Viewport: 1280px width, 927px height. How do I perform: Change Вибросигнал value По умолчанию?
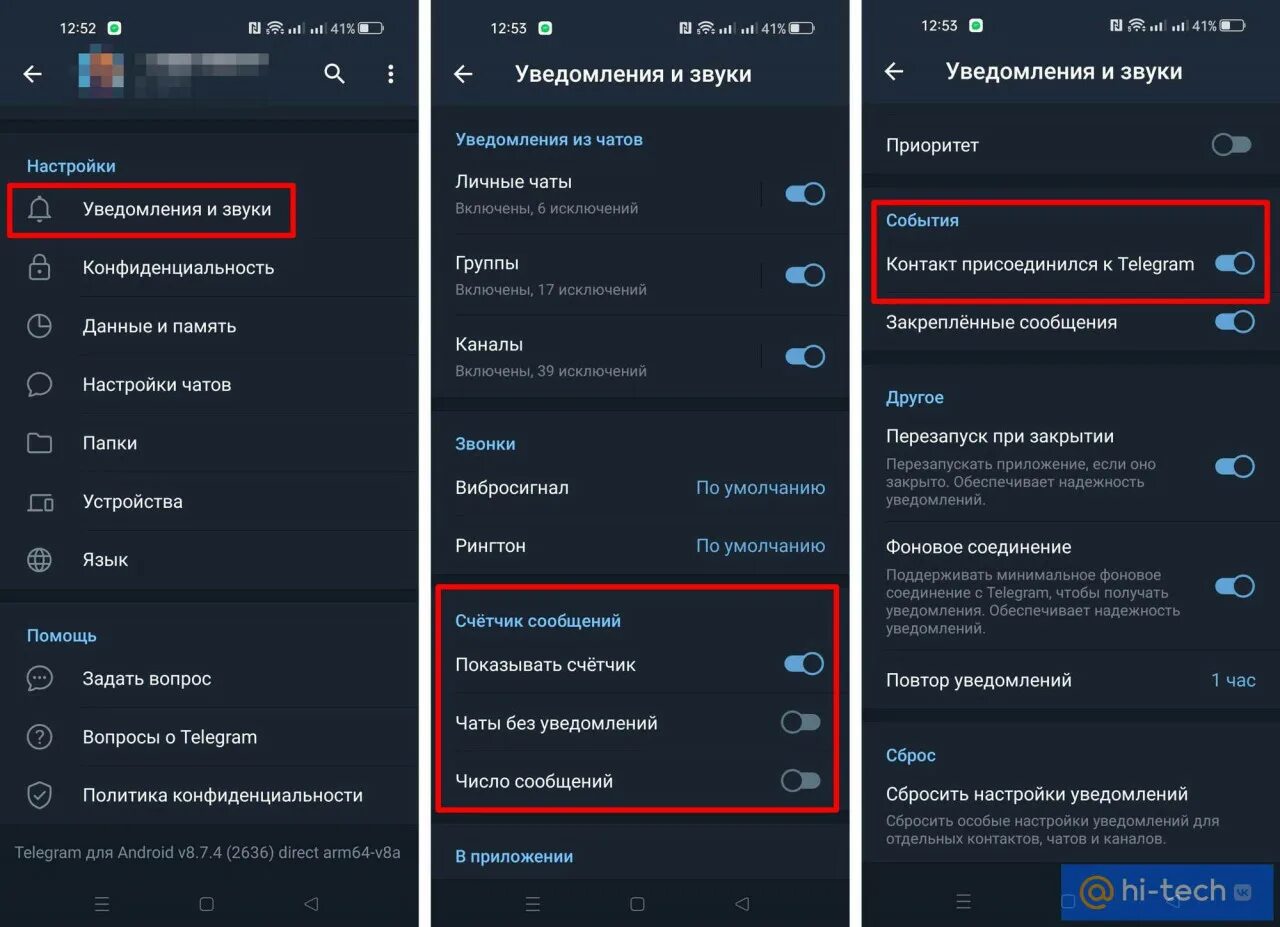[x=761, y=488]
